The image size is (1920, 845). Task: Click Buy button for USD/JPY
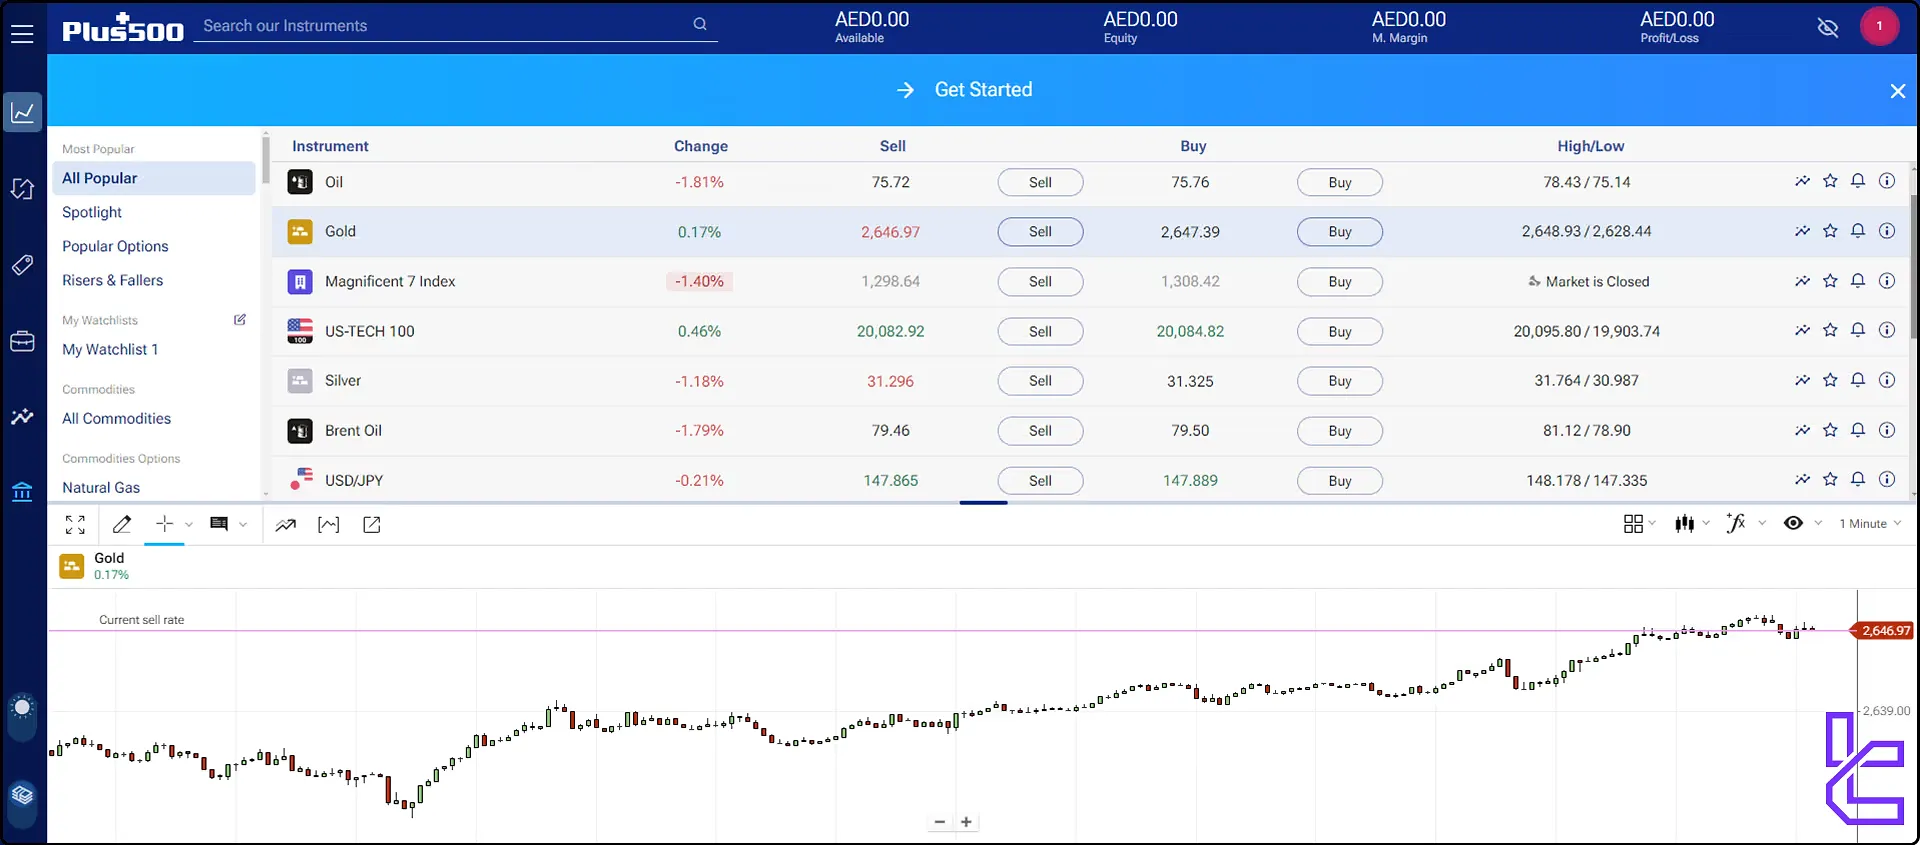[1340, 480]
